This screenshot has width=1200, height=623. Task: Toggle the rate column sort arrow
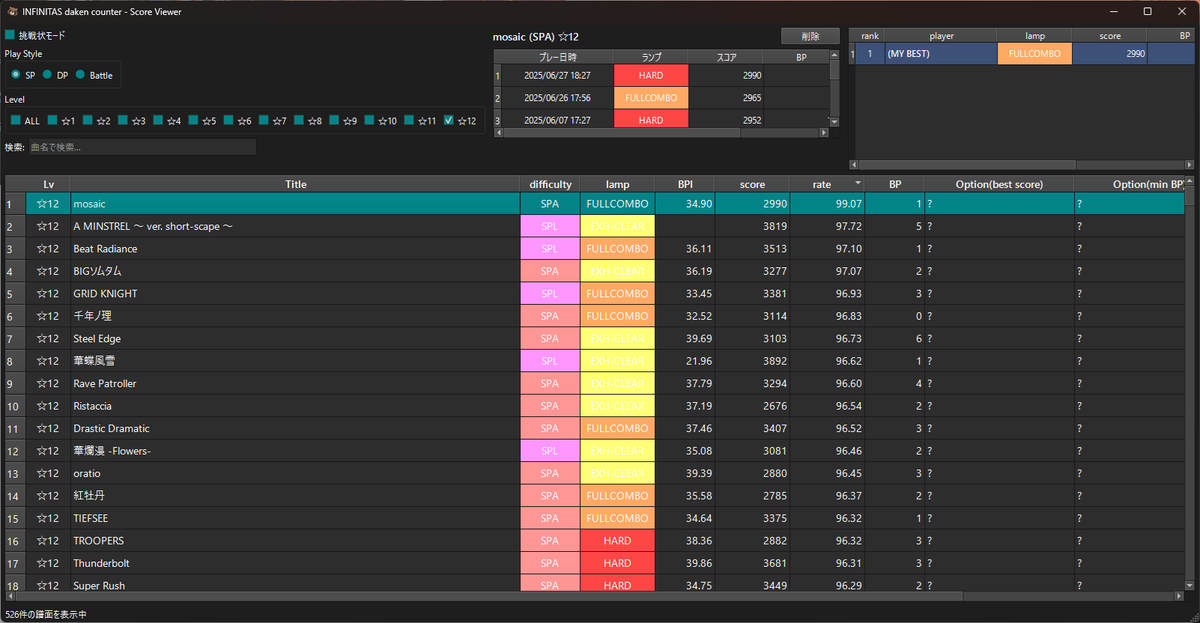coord(857,184)
